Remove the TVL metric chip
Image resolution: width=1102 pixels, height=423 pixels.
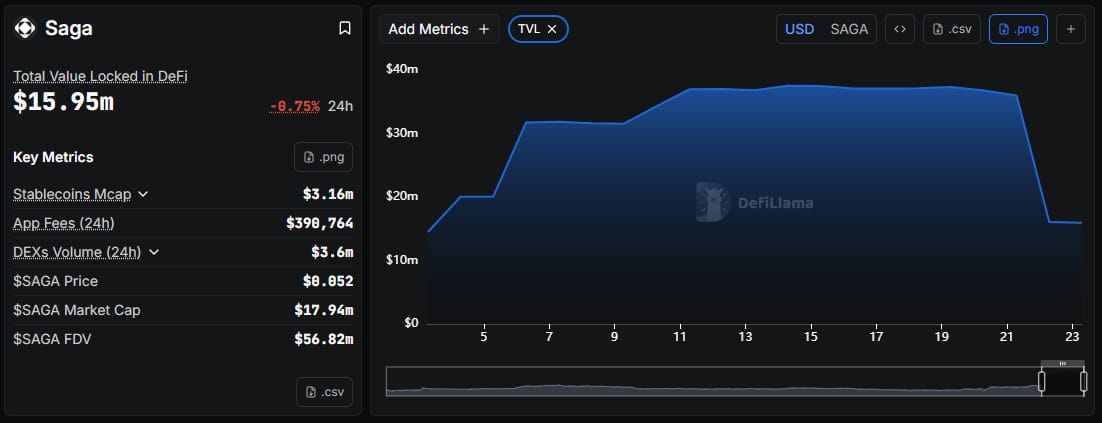click(x=552, y=29)
